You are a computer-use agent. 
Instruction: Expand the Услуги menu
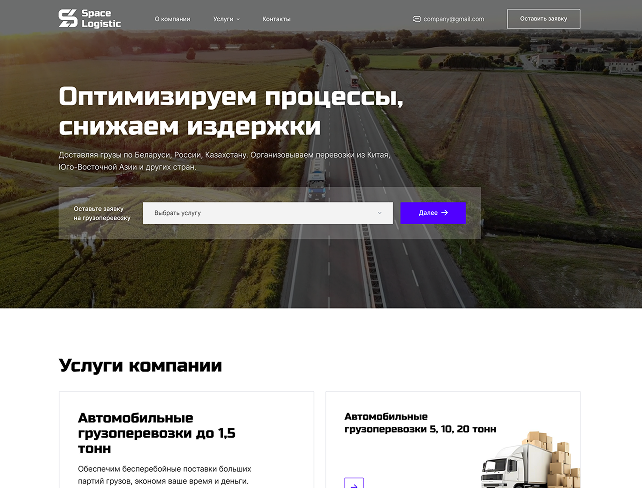click(x=226, y=19)
